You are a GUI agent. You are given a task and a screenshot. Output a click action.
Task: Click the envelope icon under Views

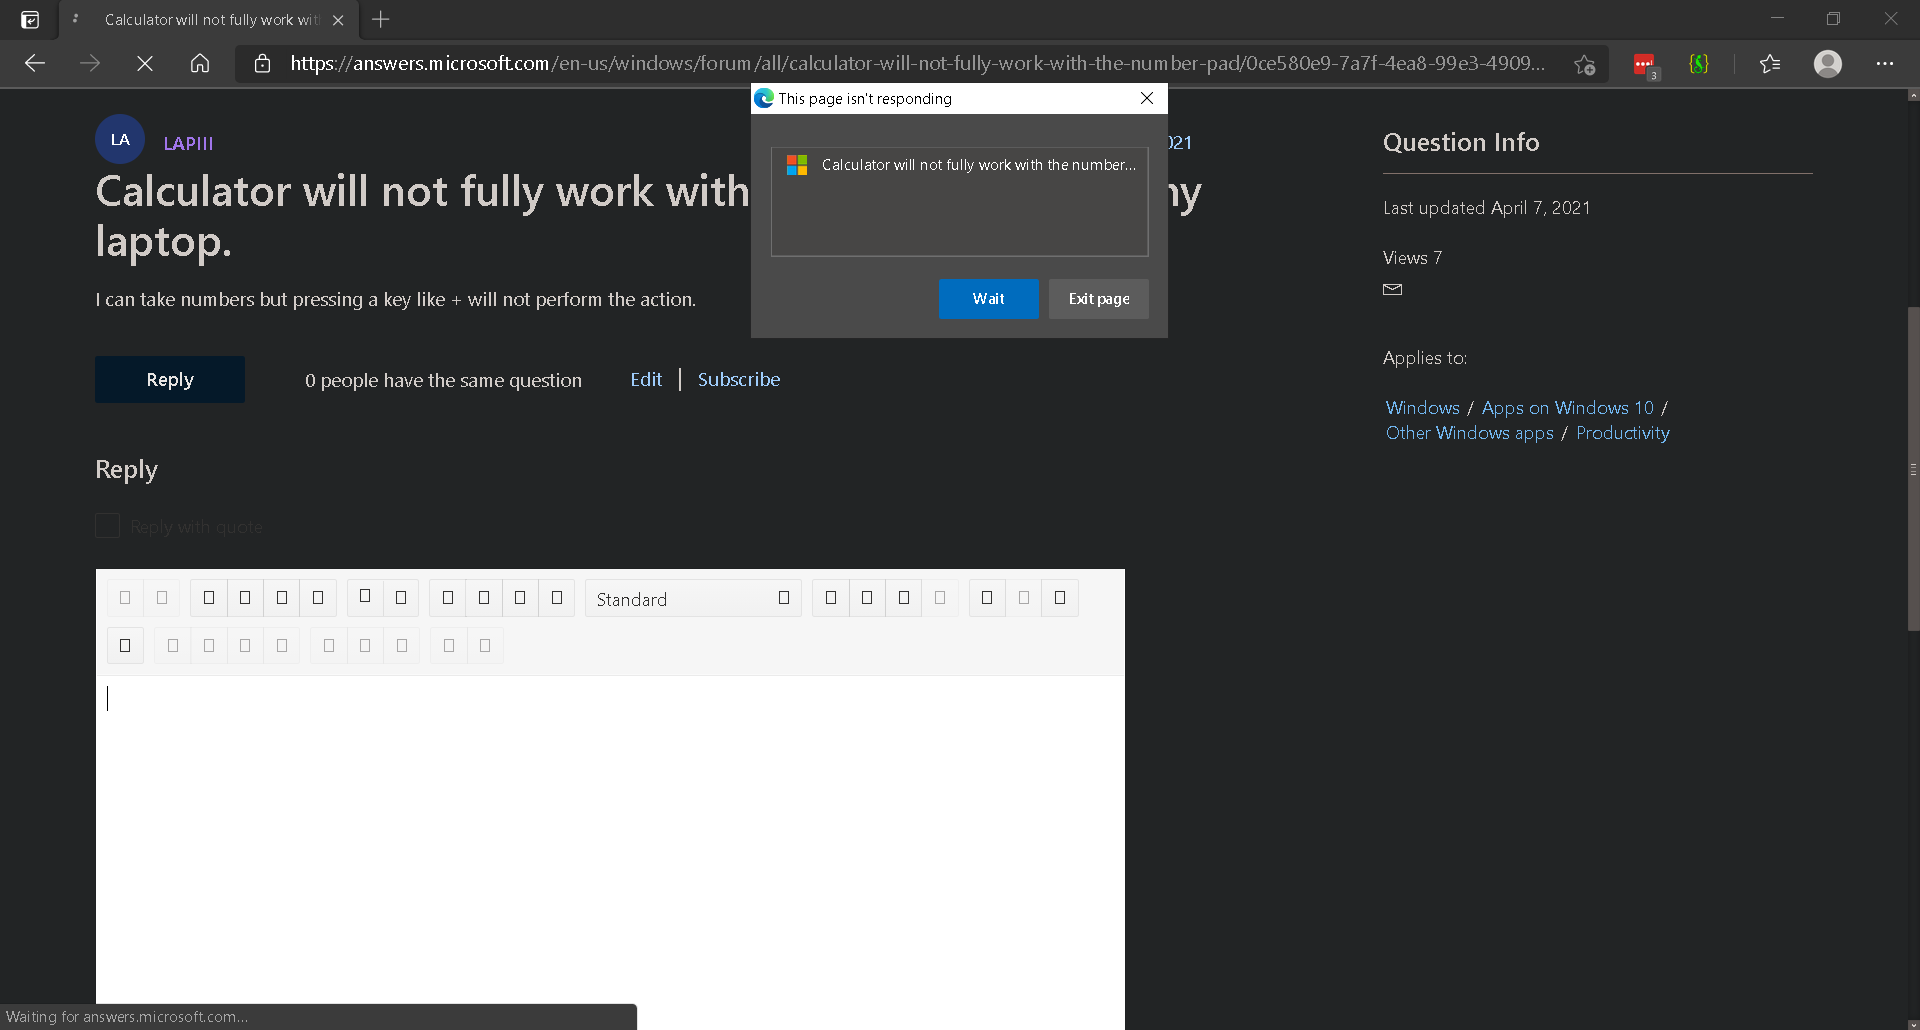1392,289
